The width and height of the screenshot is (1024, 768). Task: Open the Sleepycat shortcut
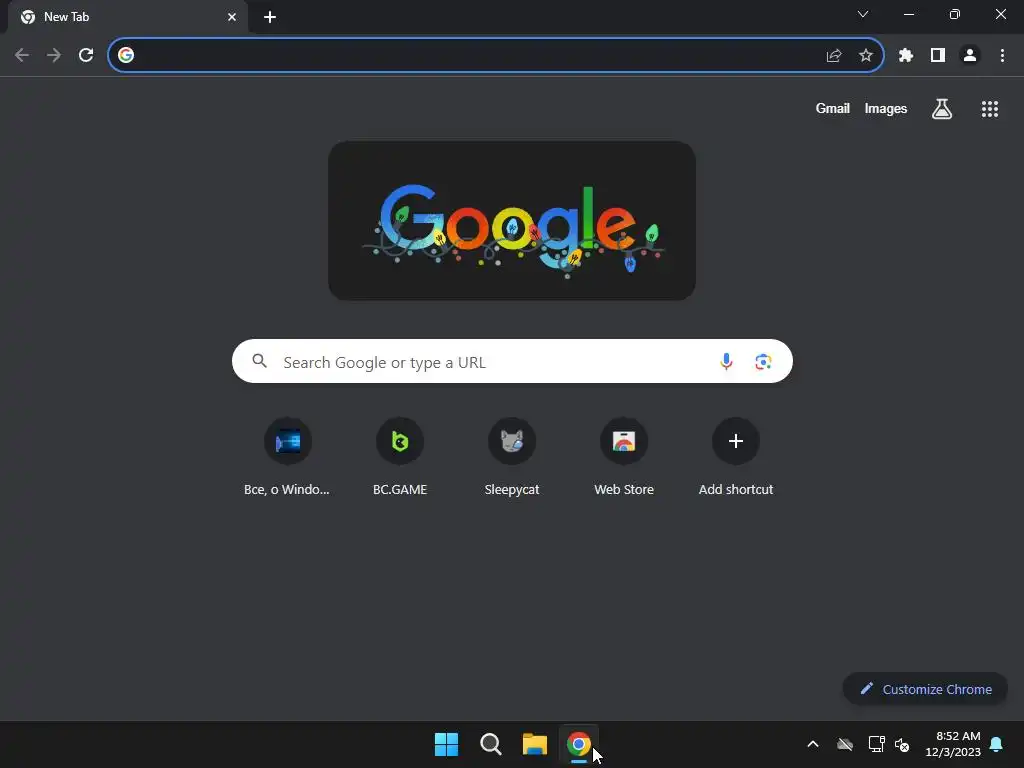click(x=512, y=457)
